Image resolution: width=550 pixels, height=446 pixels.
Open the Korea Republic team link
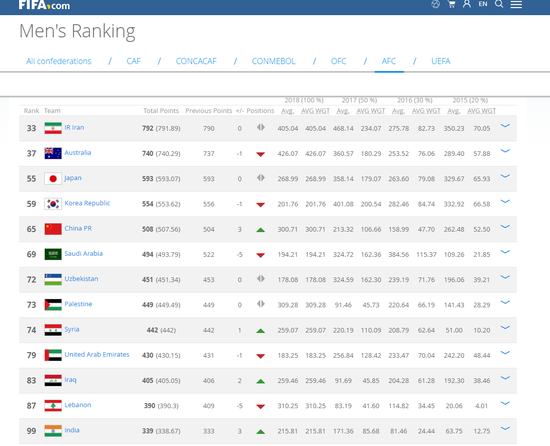click(x=87, y=203)
